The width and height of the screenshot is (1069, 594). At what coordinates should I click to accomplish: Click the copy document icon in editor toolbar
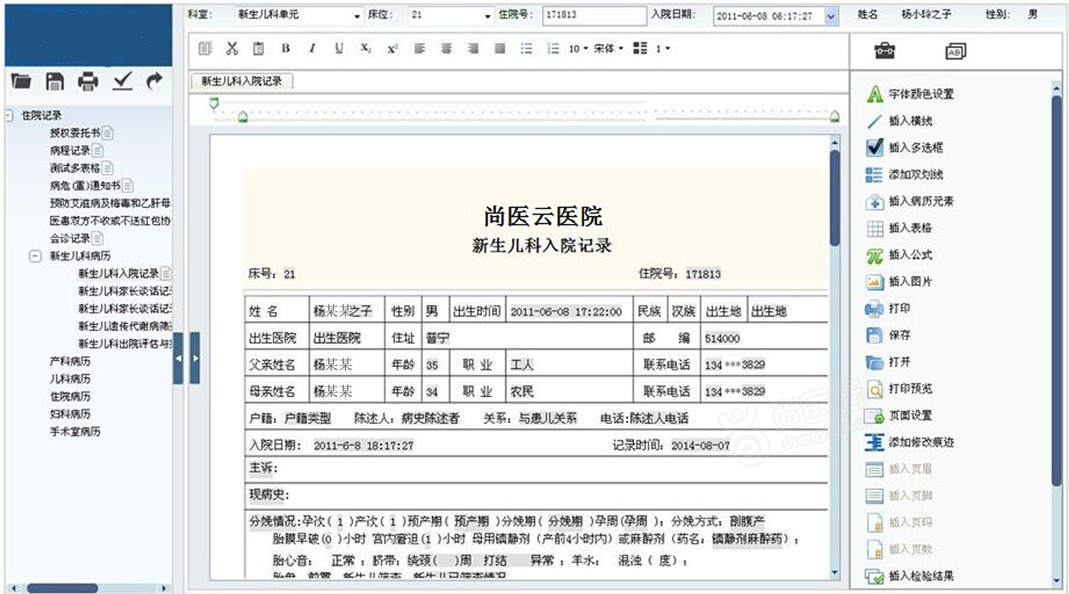[x=205, y=48]
